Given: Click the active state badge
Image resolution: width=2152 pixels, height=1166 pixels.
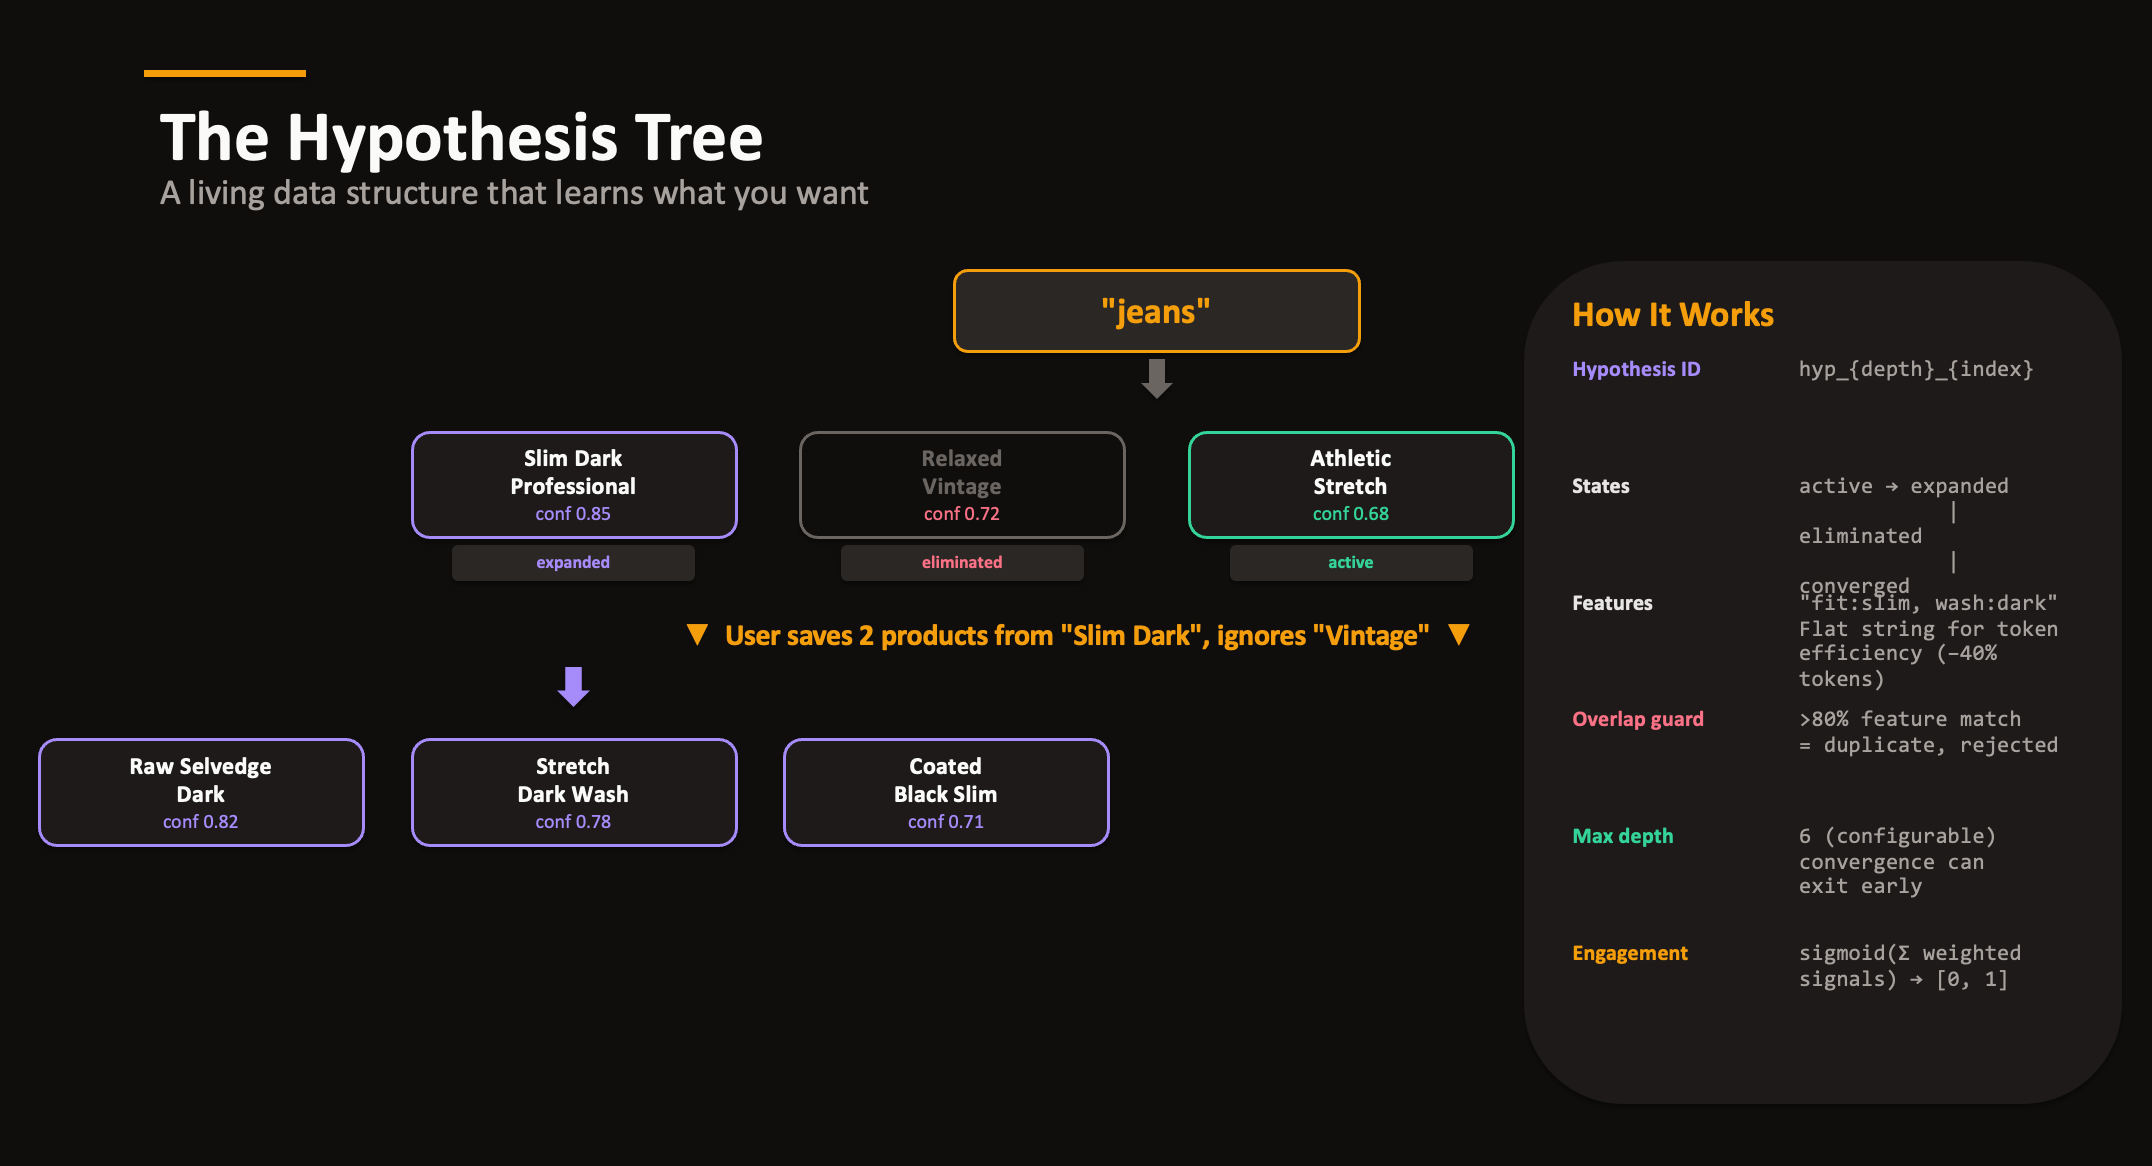Looking at the screenshot, I should [1350, 562].
